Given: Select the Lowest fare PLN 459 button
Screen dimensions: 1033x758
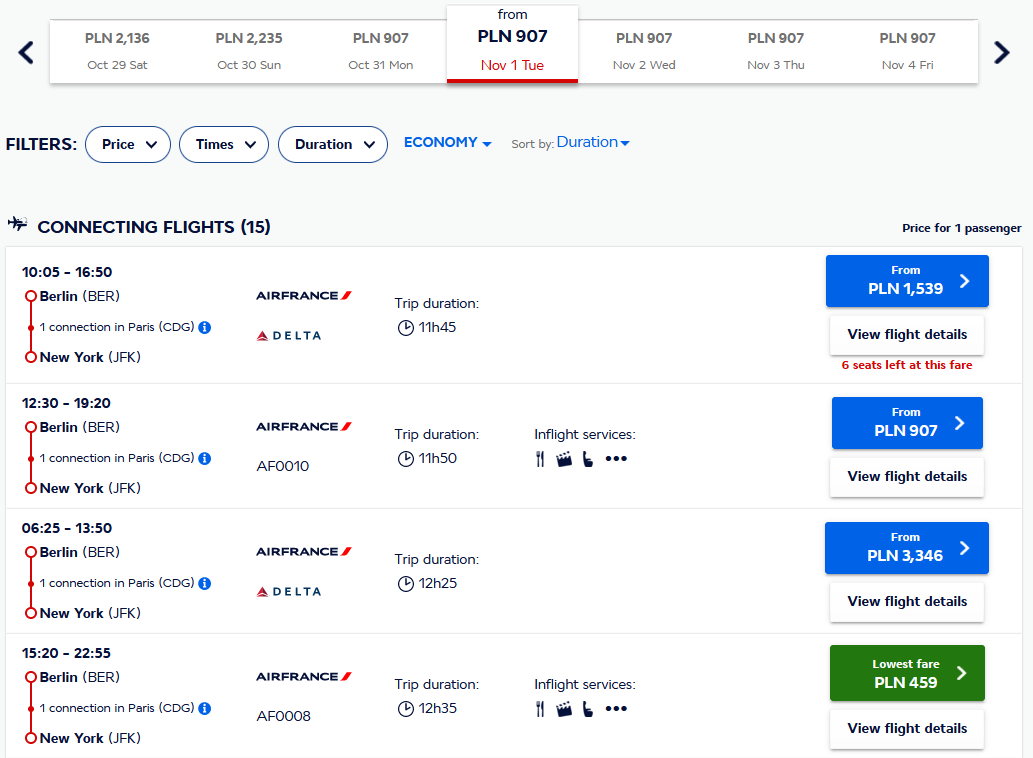Looking at the screenshot, I should click(907, 673).
